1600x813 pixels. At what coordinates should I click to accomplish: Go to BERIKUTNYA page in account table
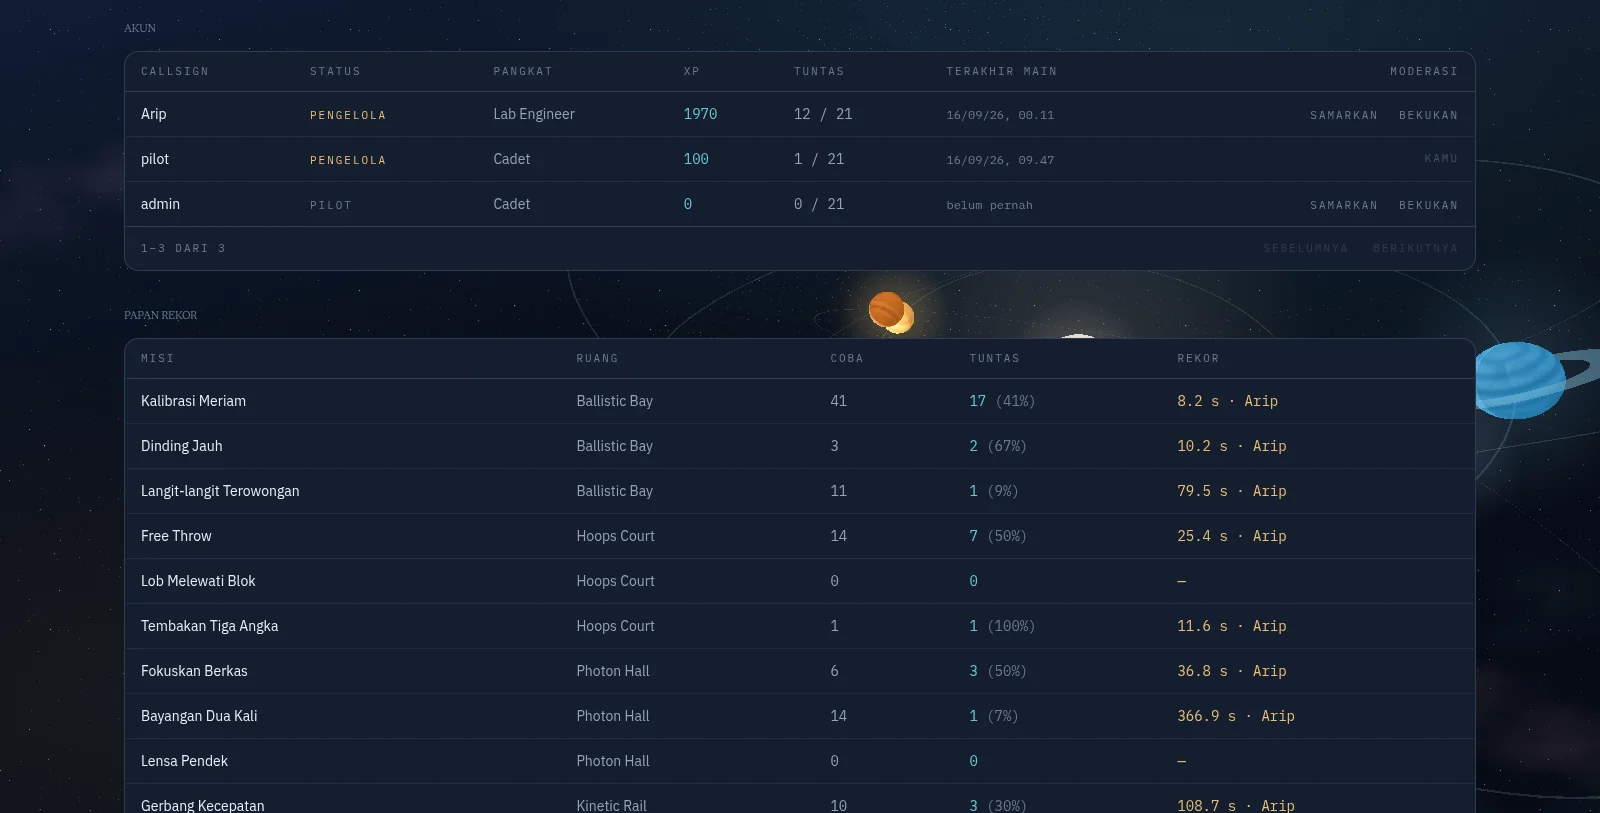pos(1415,248)
